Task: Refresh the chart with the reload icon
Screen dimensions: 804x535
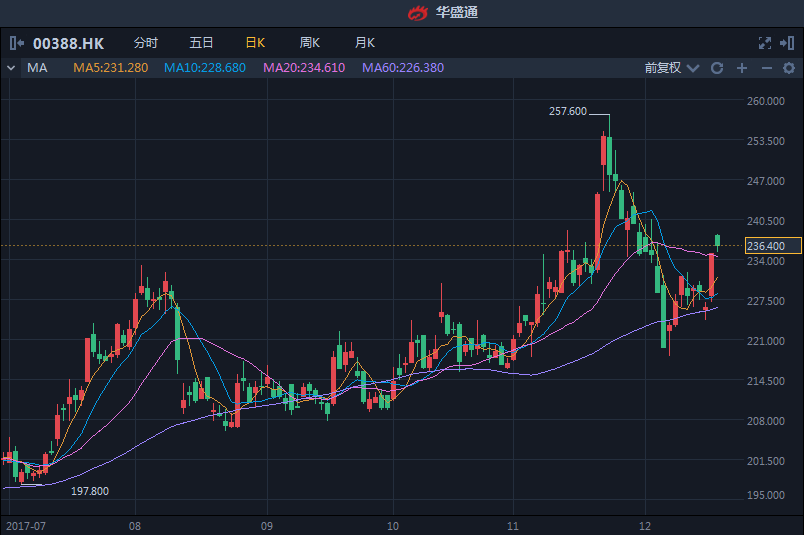Action: (x=716, y=68)
